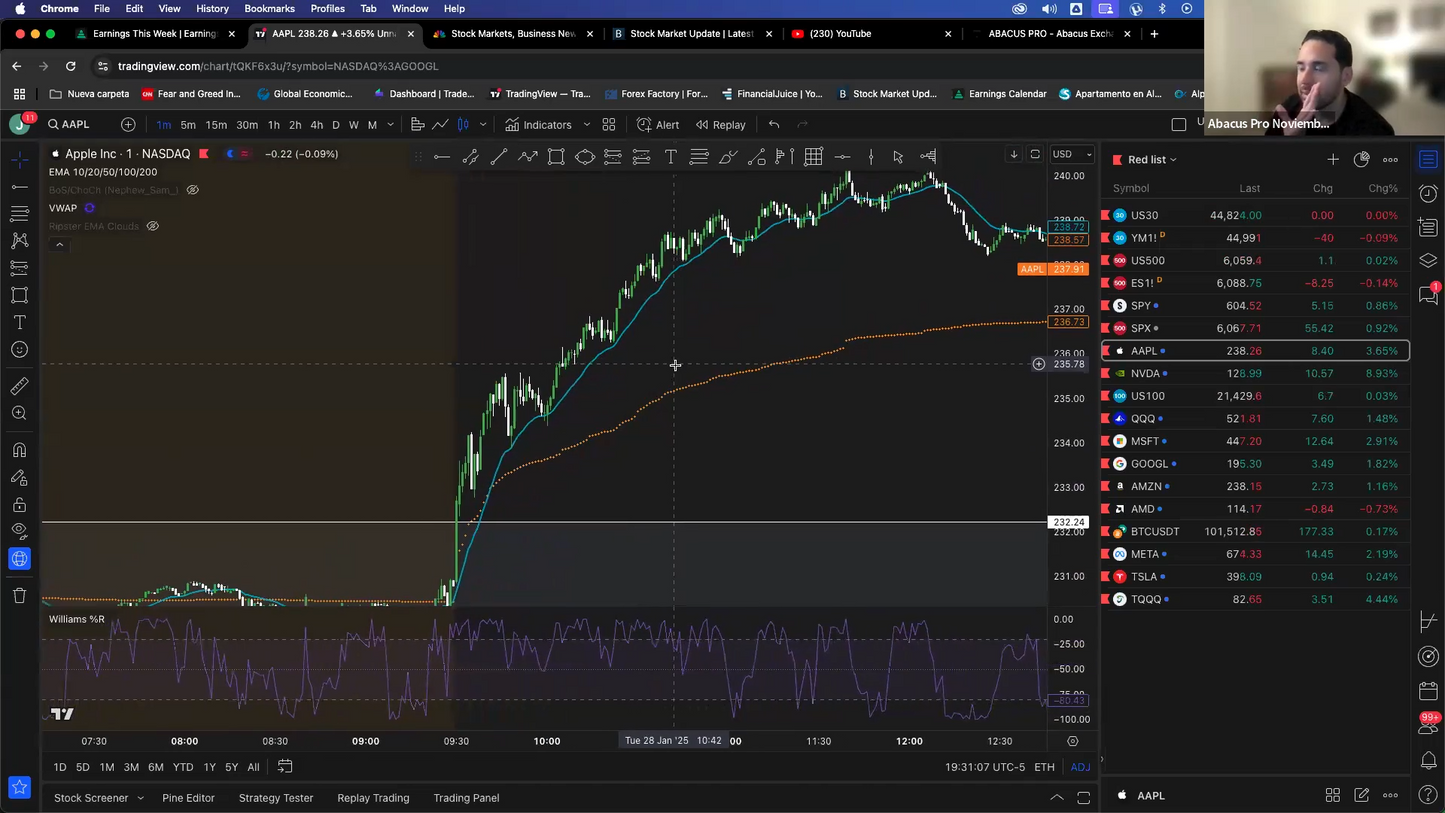Select the Brush drawing tool
Screen dimensions: 1445x813
[728, 157]
